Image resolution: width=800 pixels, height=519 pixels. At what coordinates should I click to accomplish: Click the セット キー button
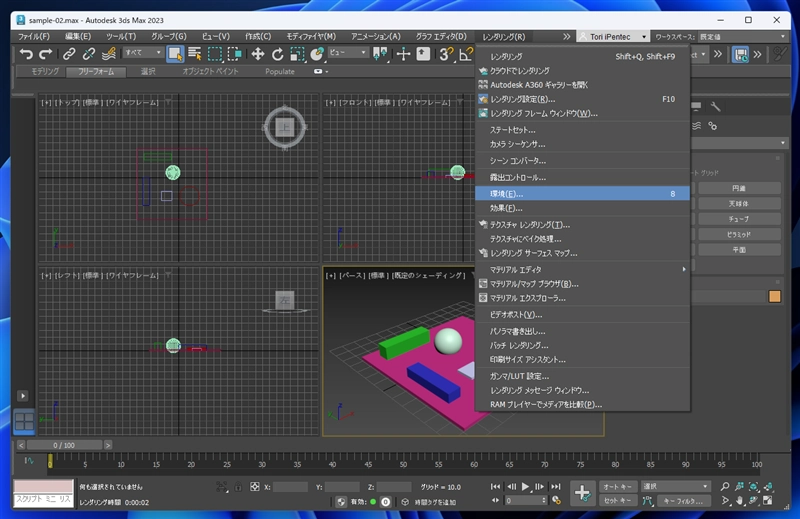617,501
